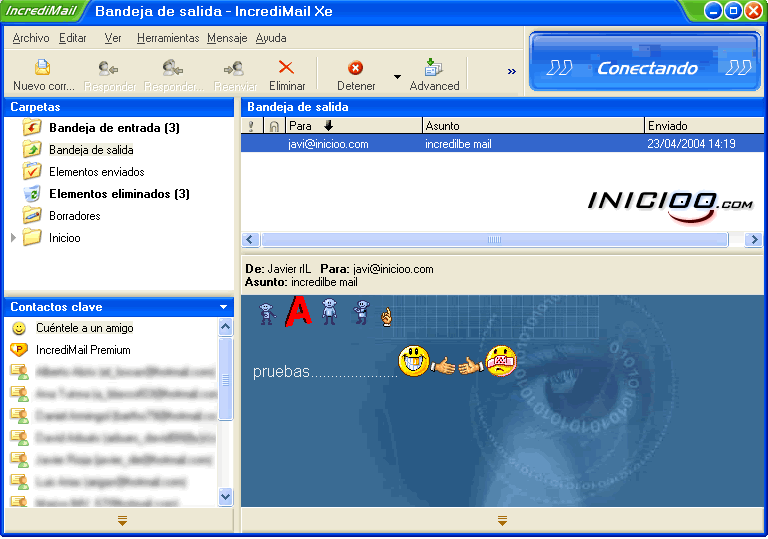Click the smiley icon beside Cuéntele a un amigo
This screenshot has height=539, width=768.
click(19, 328)
